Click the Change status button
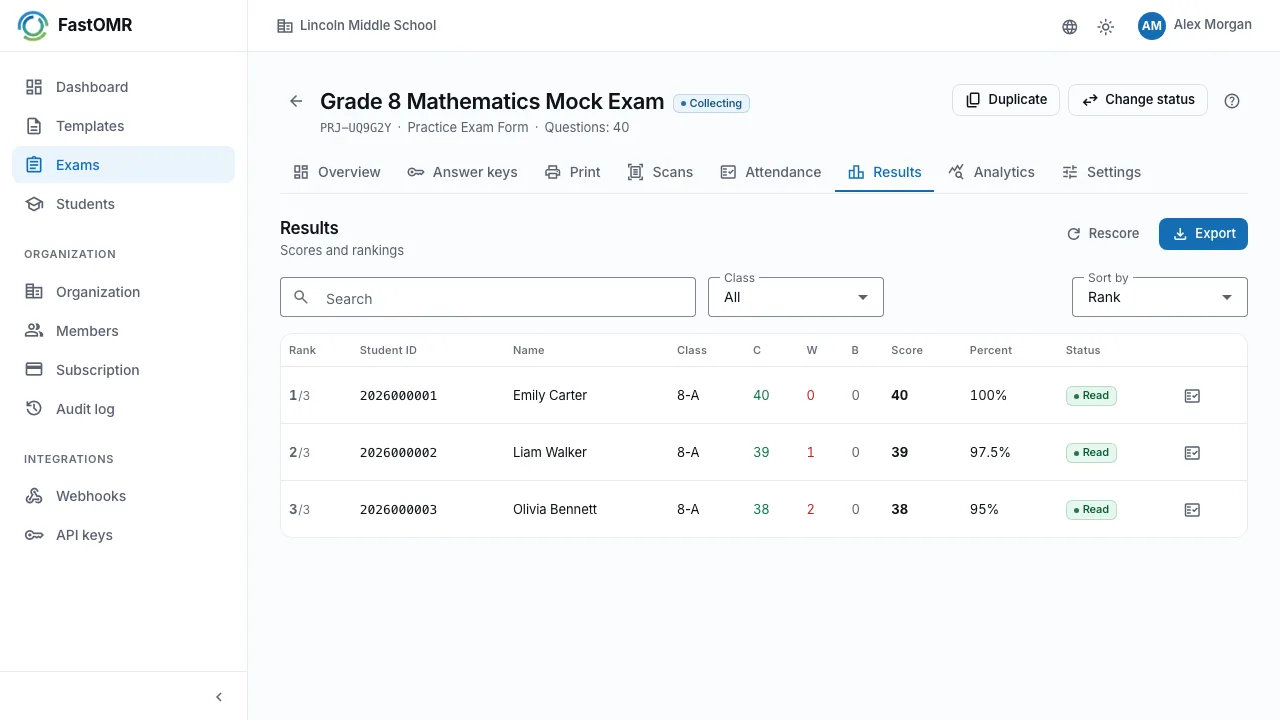 point(1138,100)
